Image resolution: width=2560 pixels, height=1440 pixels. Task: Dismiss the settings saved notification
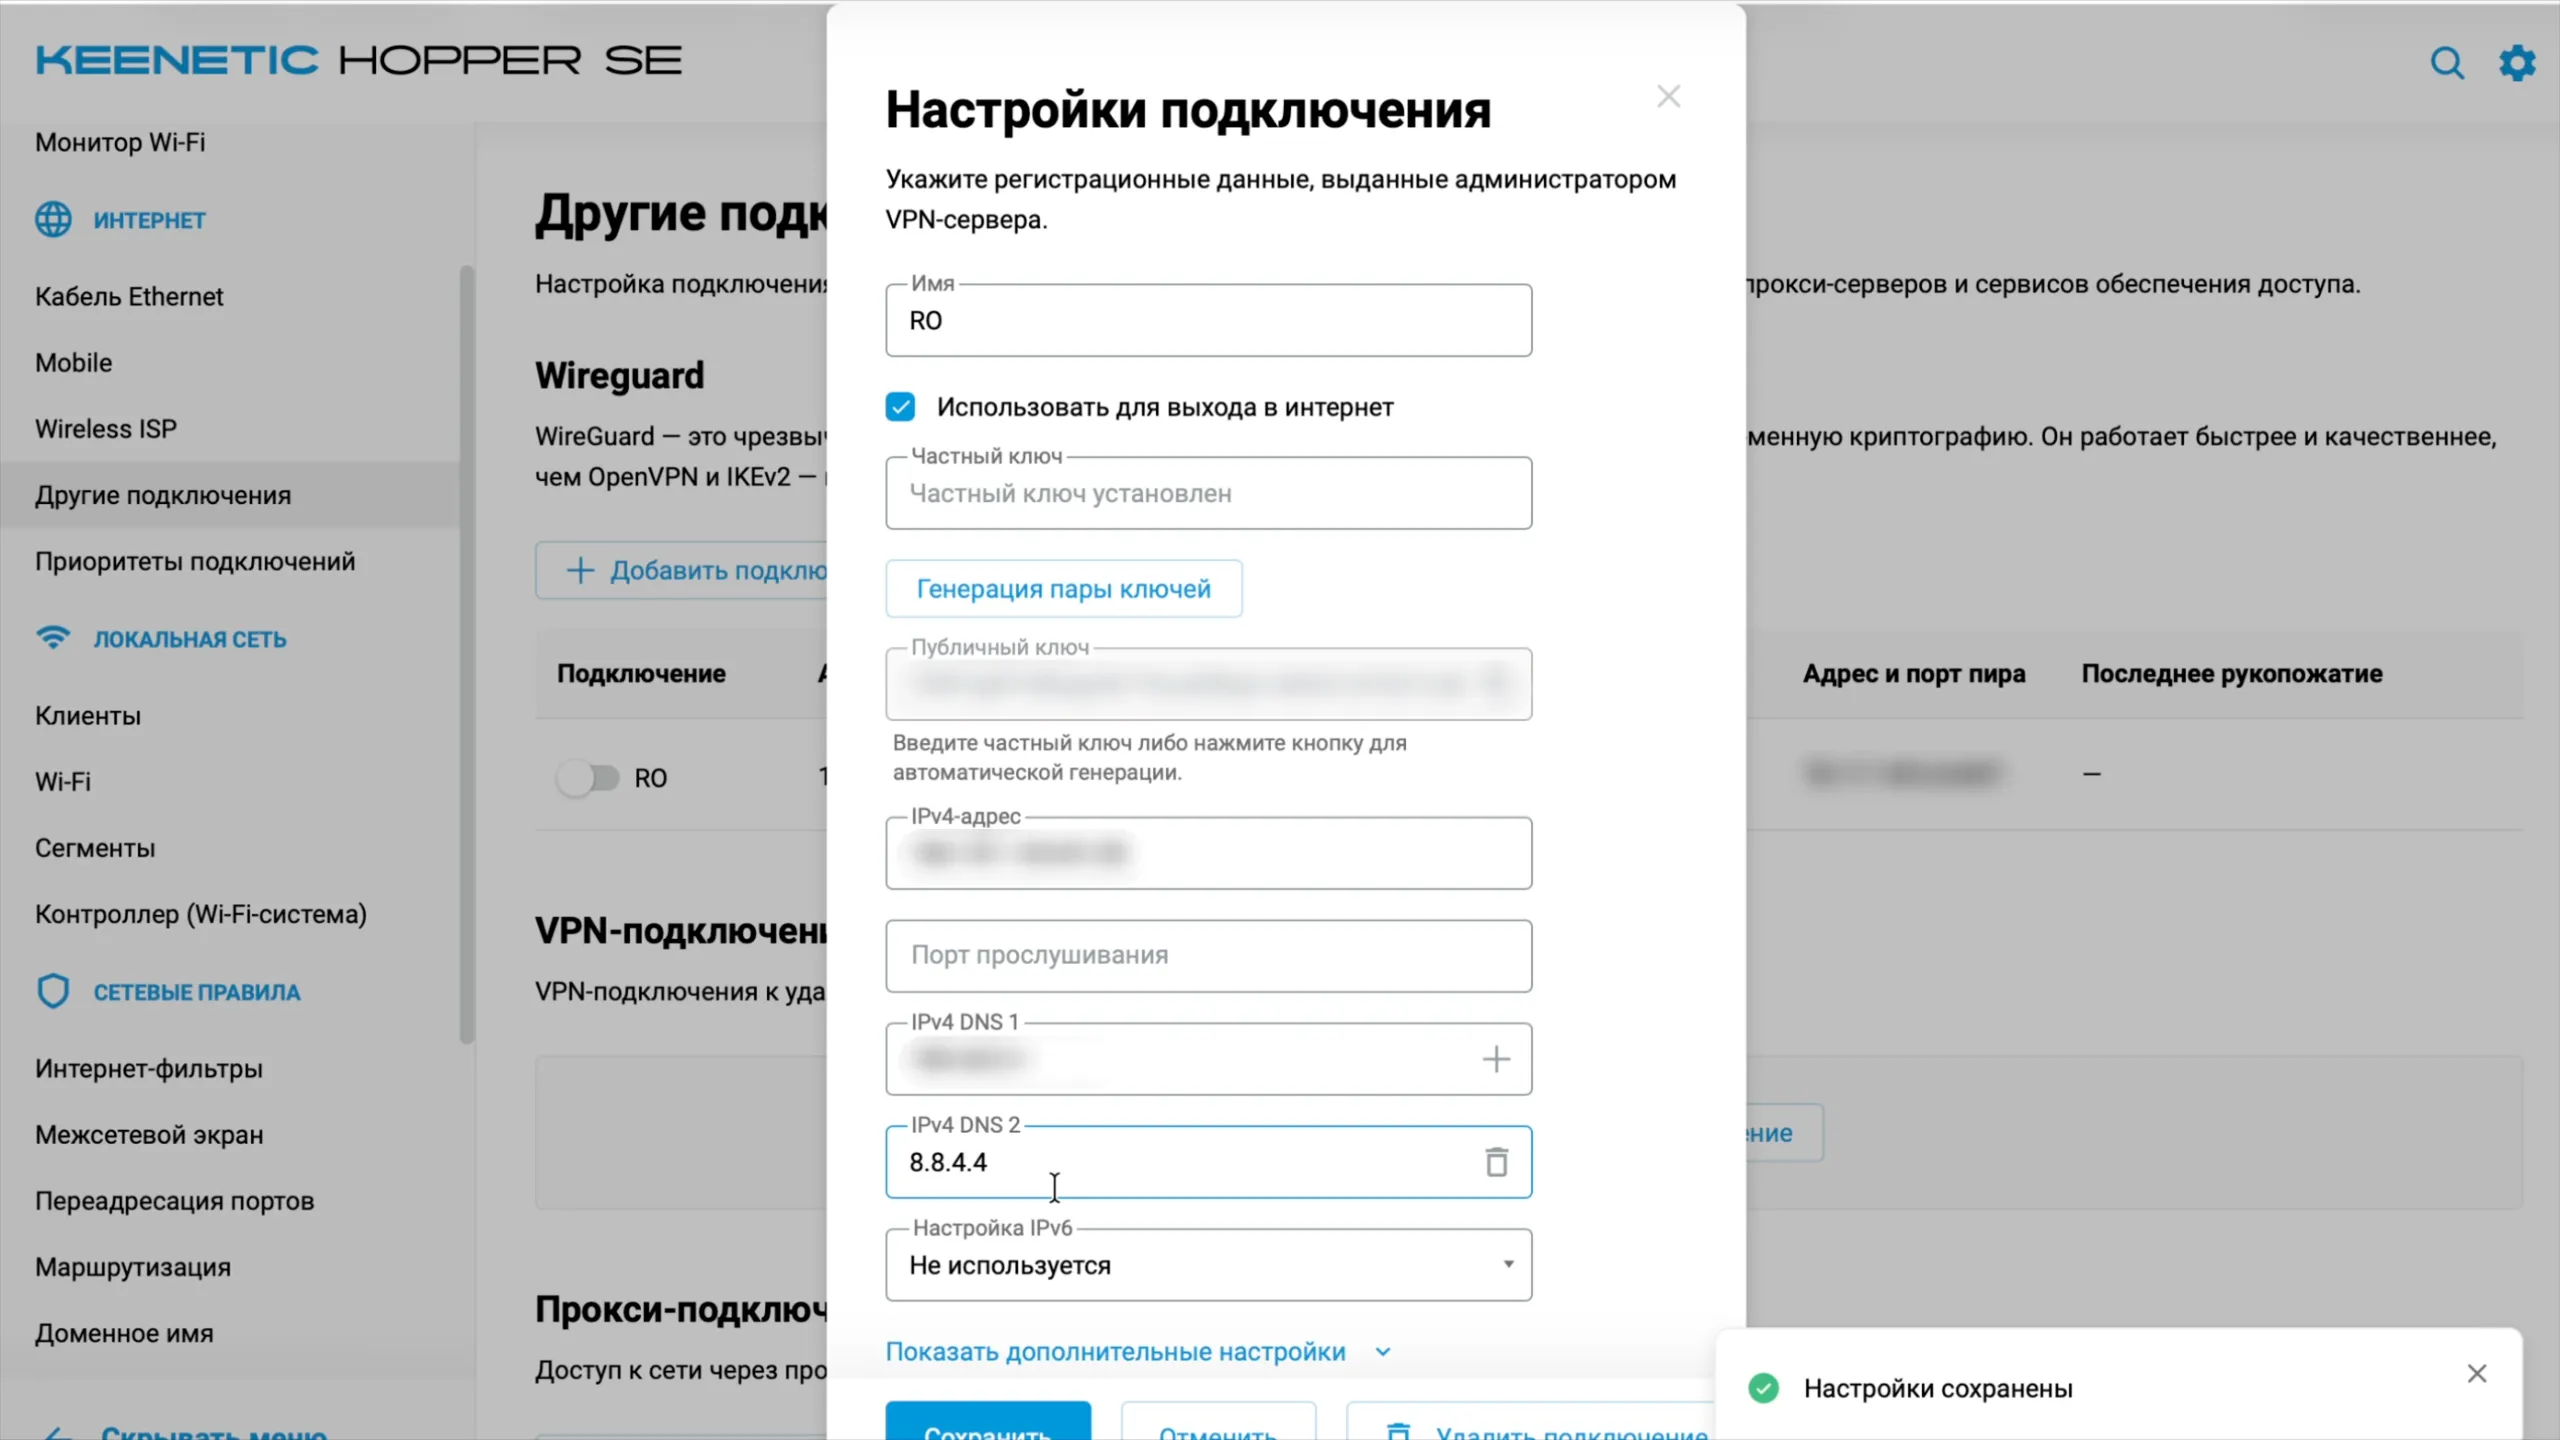pos(2476,1374)
